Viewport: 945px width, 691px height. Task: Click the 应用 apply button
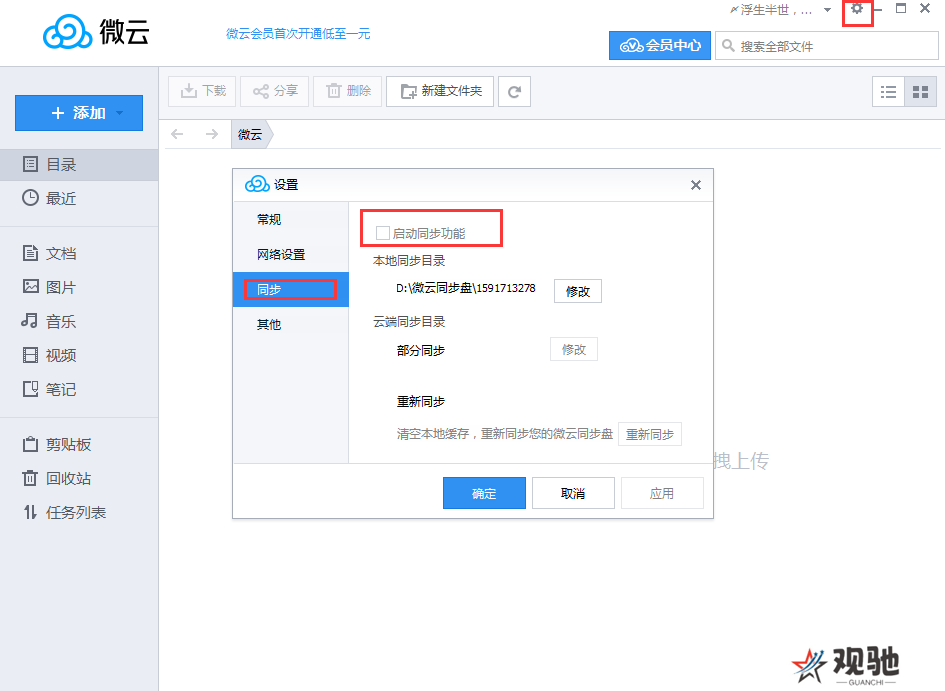(662, 493)
